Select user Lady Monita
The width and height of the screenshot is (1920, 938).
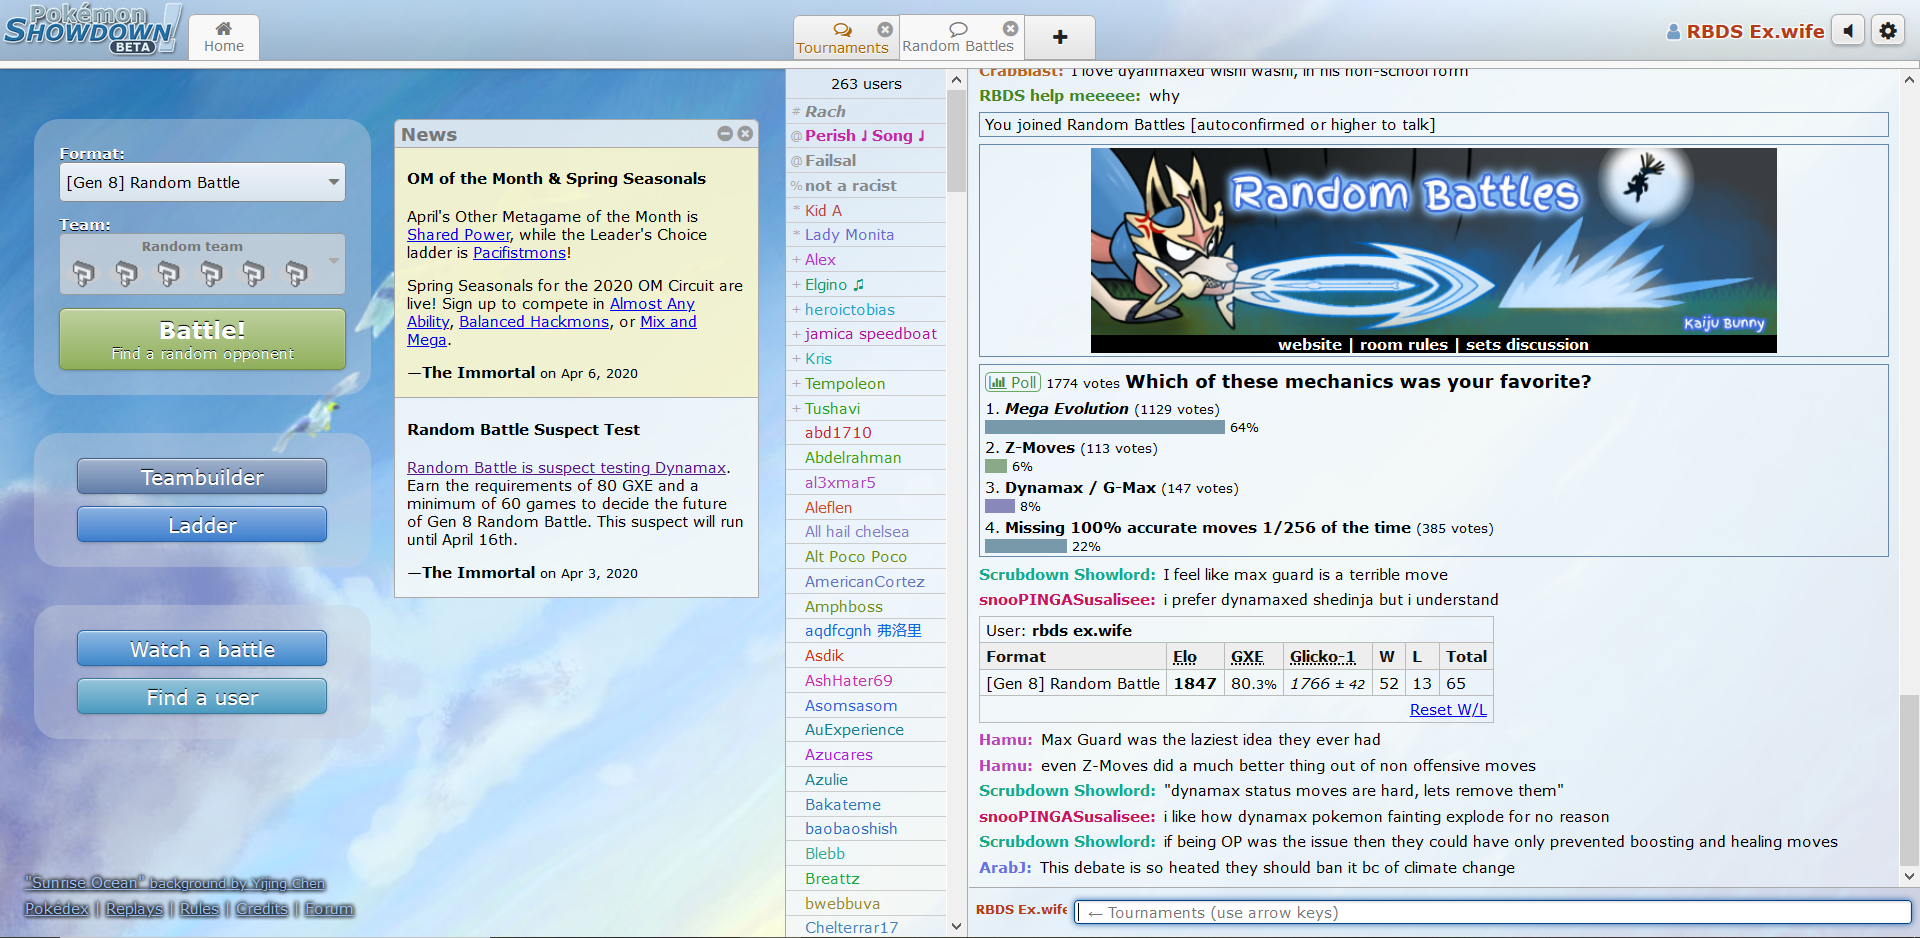866,235
